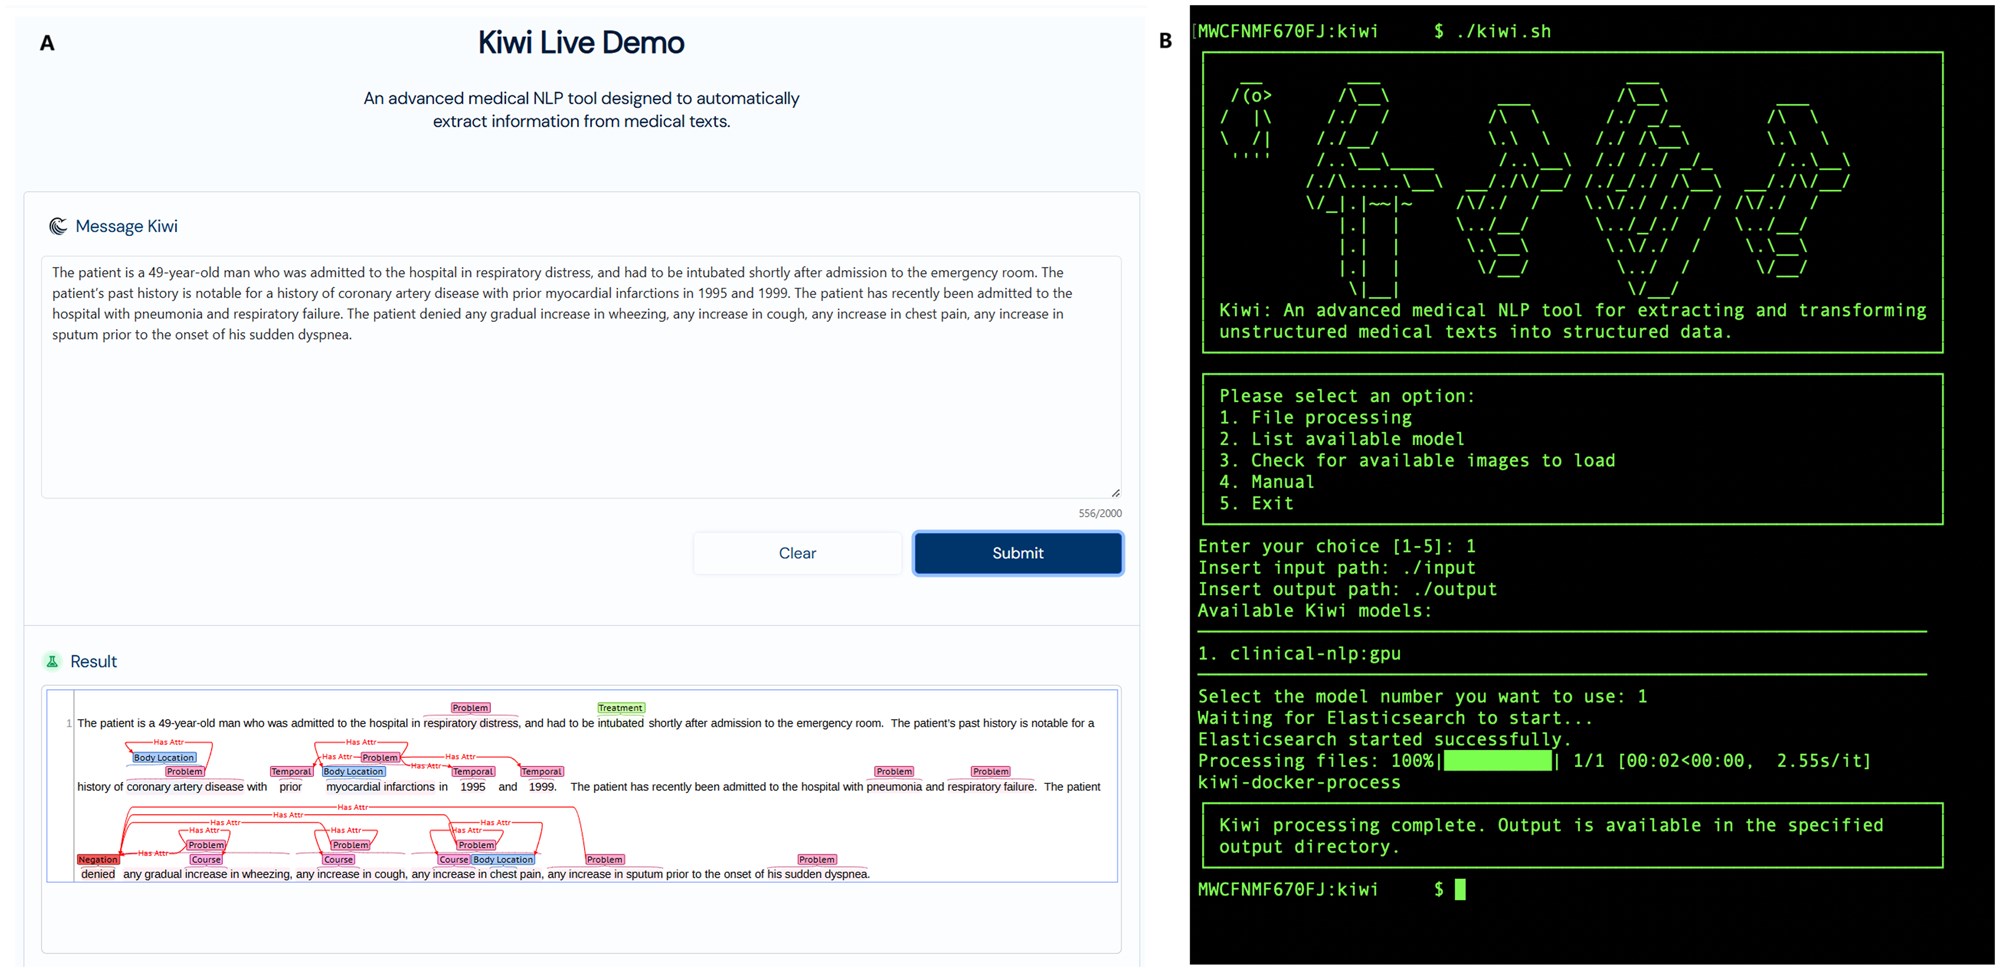This screenshot has width=2000, height=972.
Task: Click '3. Check for available images to load'
Action: tap(1417, 460)
